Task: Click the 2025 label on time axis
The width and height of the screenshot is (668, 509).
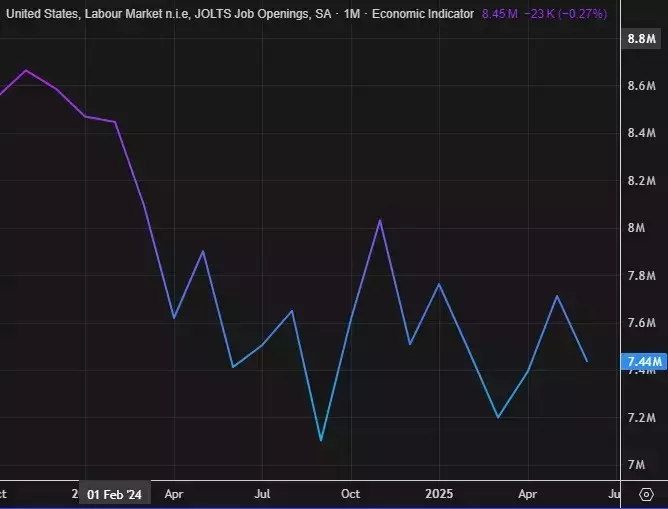Action: pos(439,494)
